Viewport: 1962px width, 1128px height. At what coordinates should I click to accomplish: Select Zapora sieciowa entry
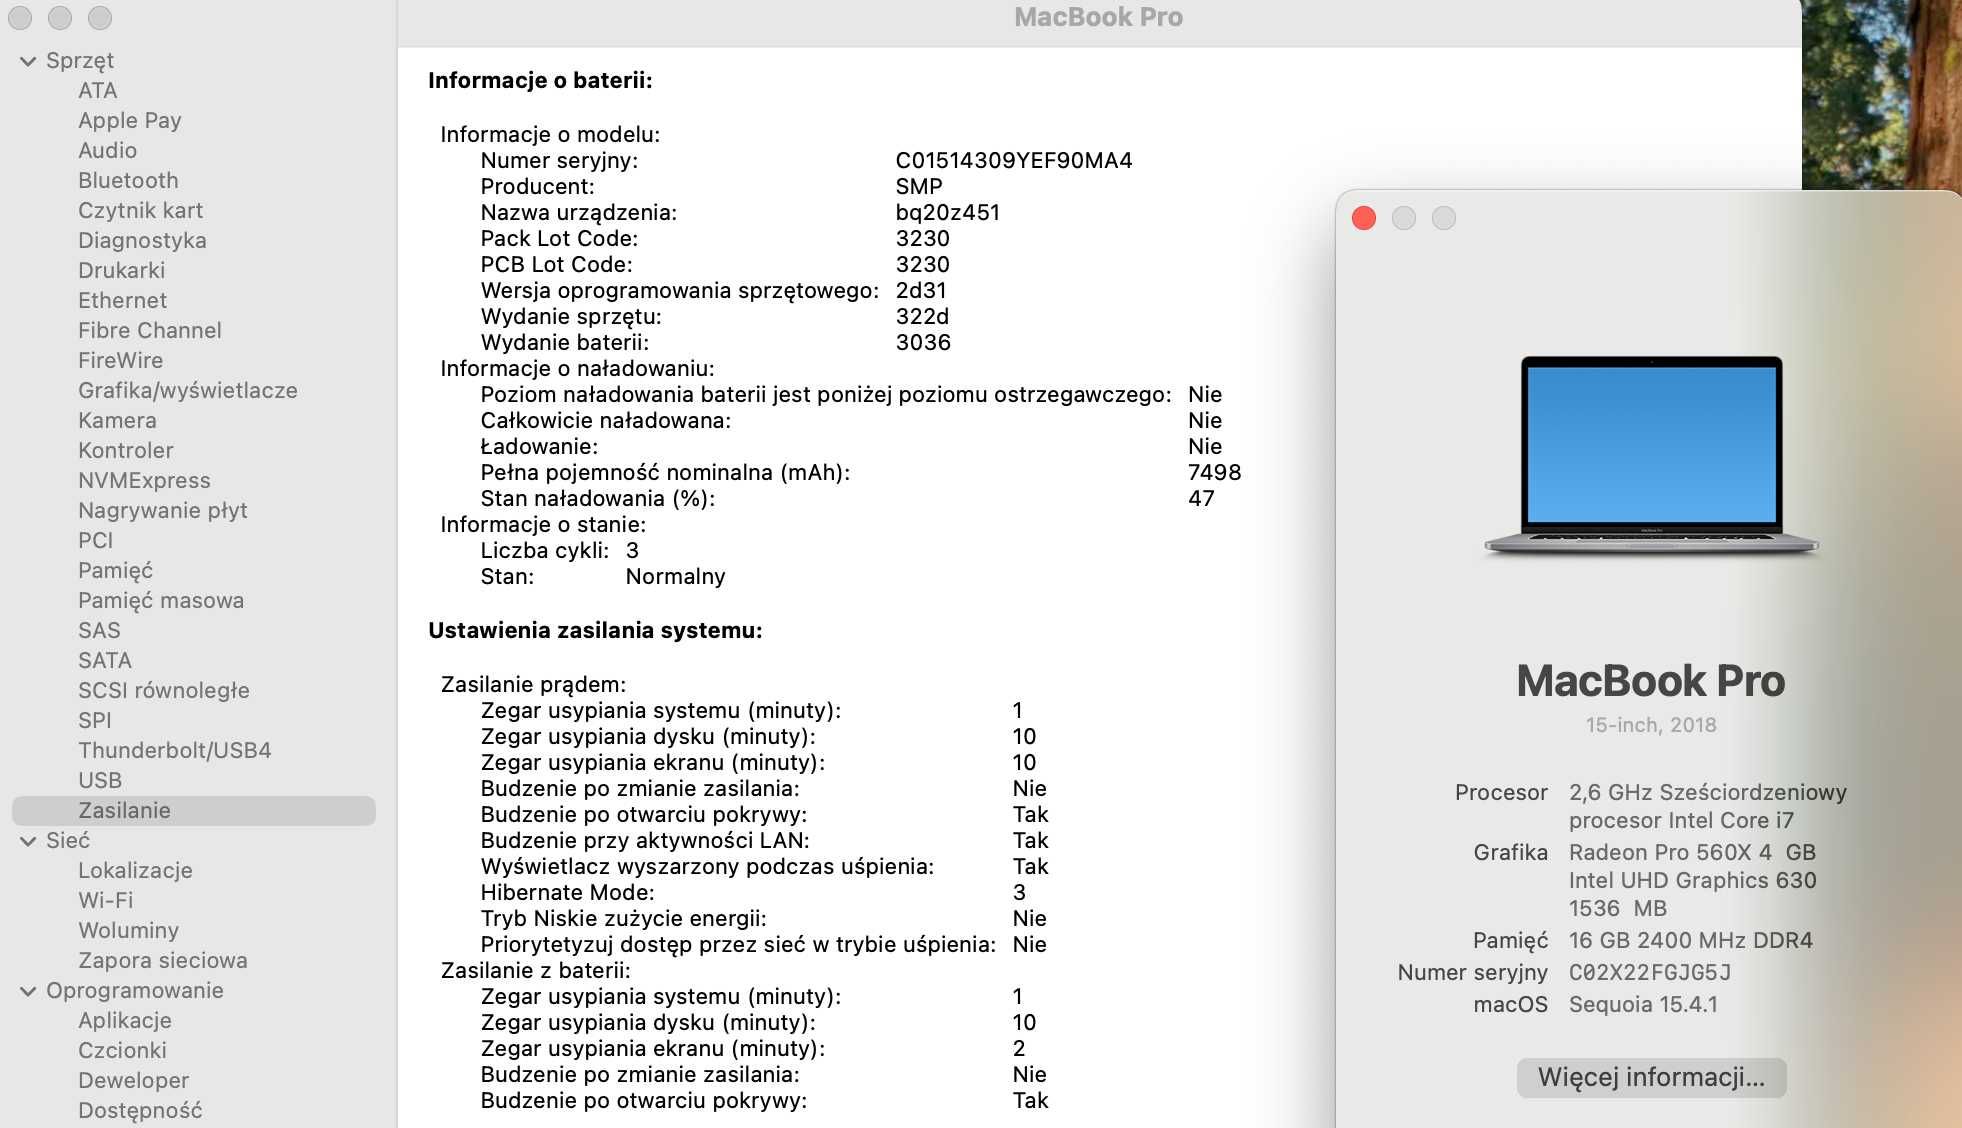tap(163, 960)
